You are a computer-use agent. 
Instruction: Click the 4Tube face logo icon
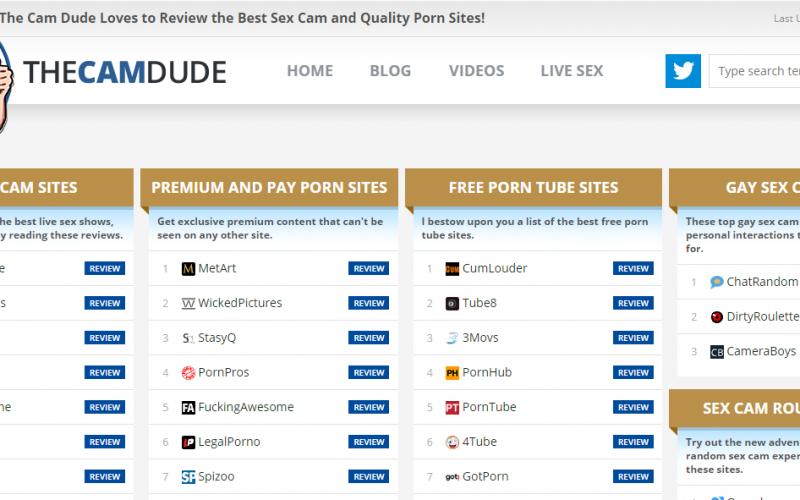click(452, 442)
